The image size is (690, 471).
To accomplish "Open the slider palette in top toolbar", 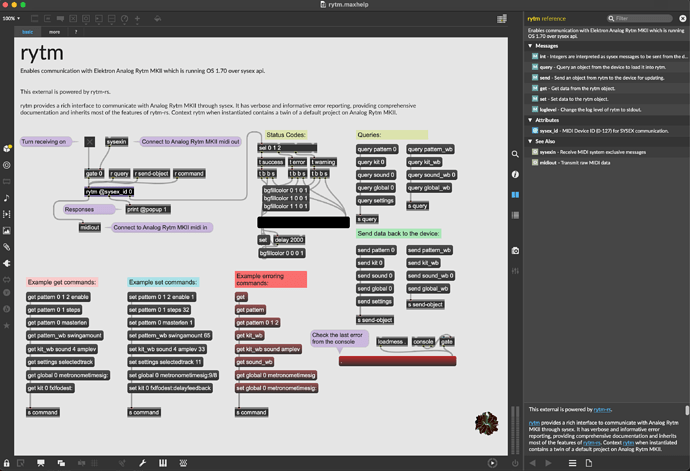I will point(112,18).
